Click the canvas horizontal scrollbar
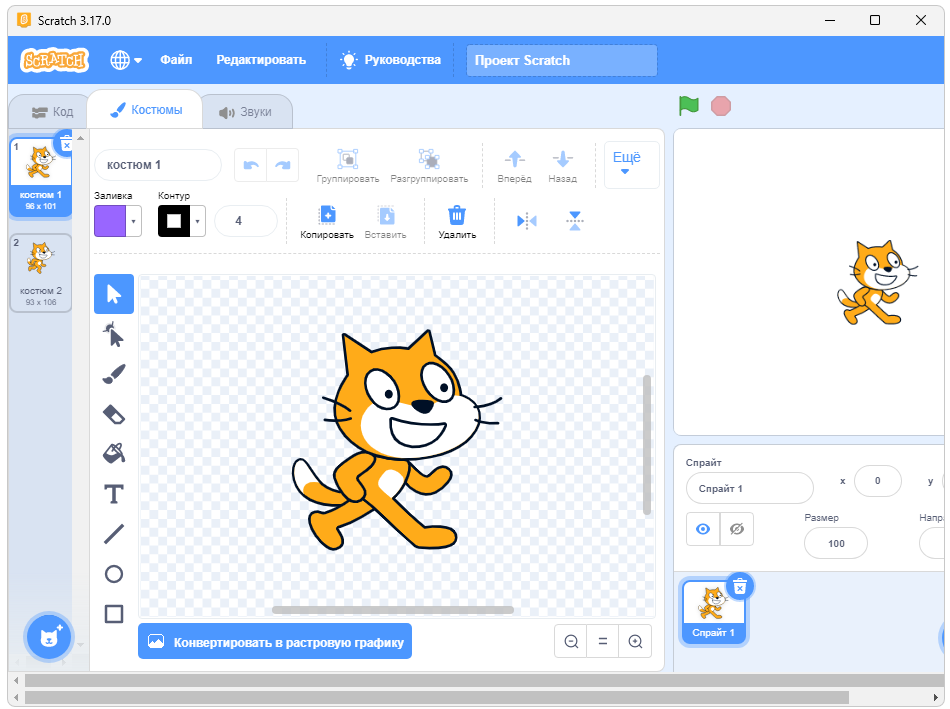 393,610
